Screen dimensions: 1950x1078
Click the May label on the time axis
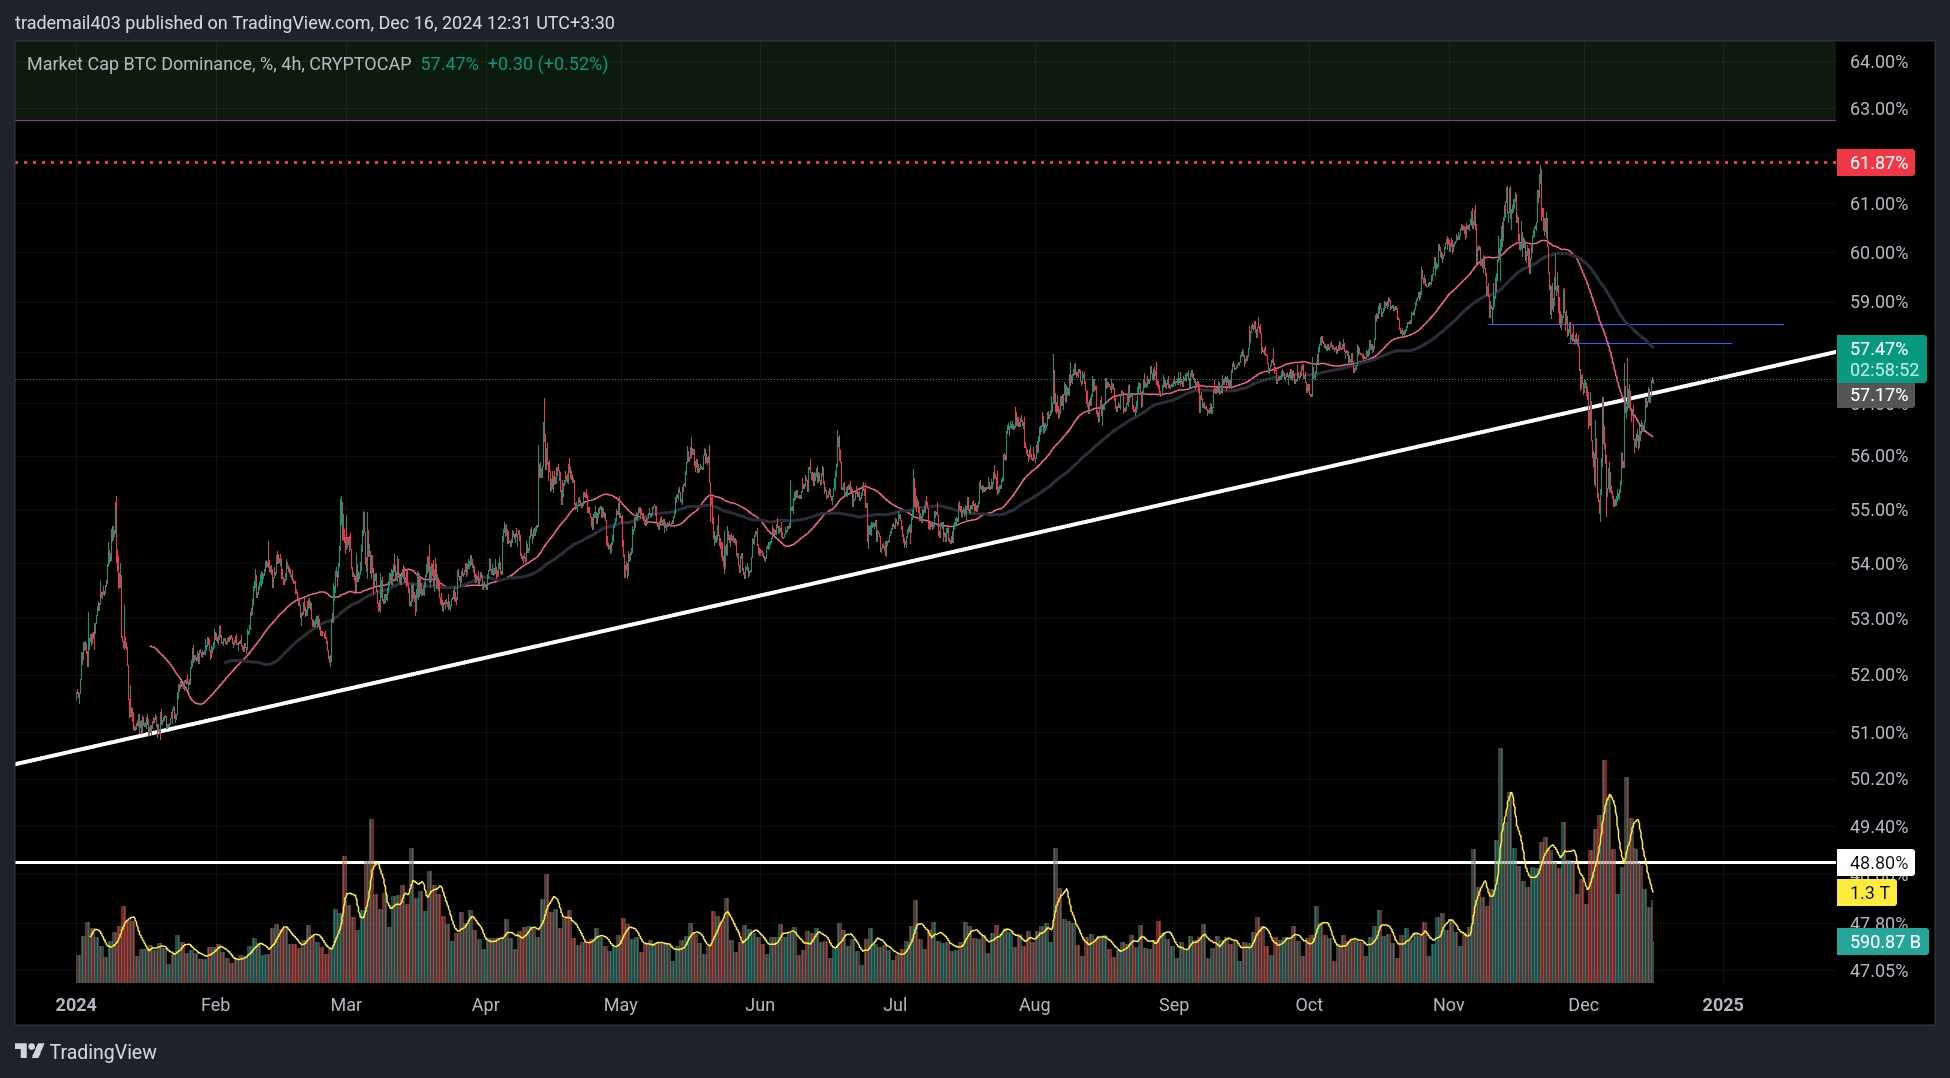(620, 1005)
